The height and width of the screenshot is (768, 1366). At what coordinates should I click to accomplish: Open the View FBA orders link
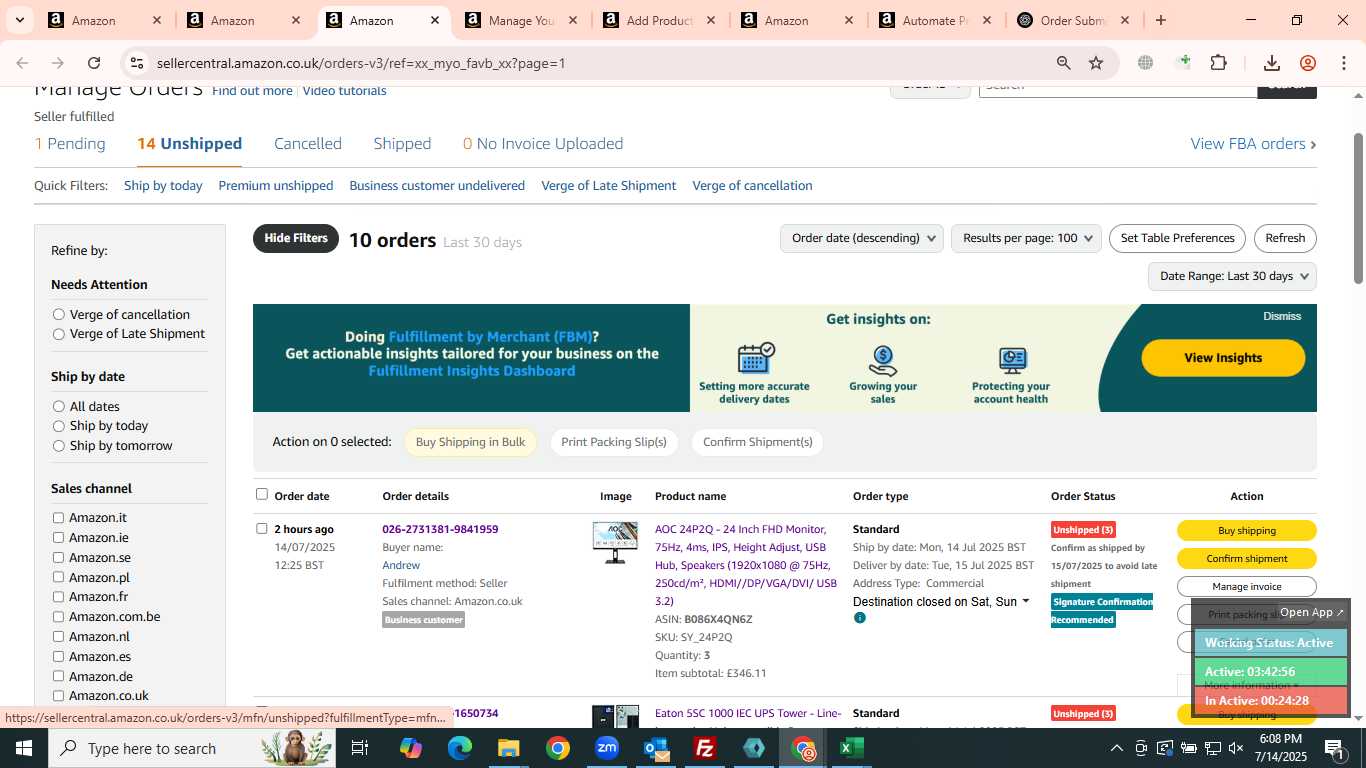click(1253, 144)
